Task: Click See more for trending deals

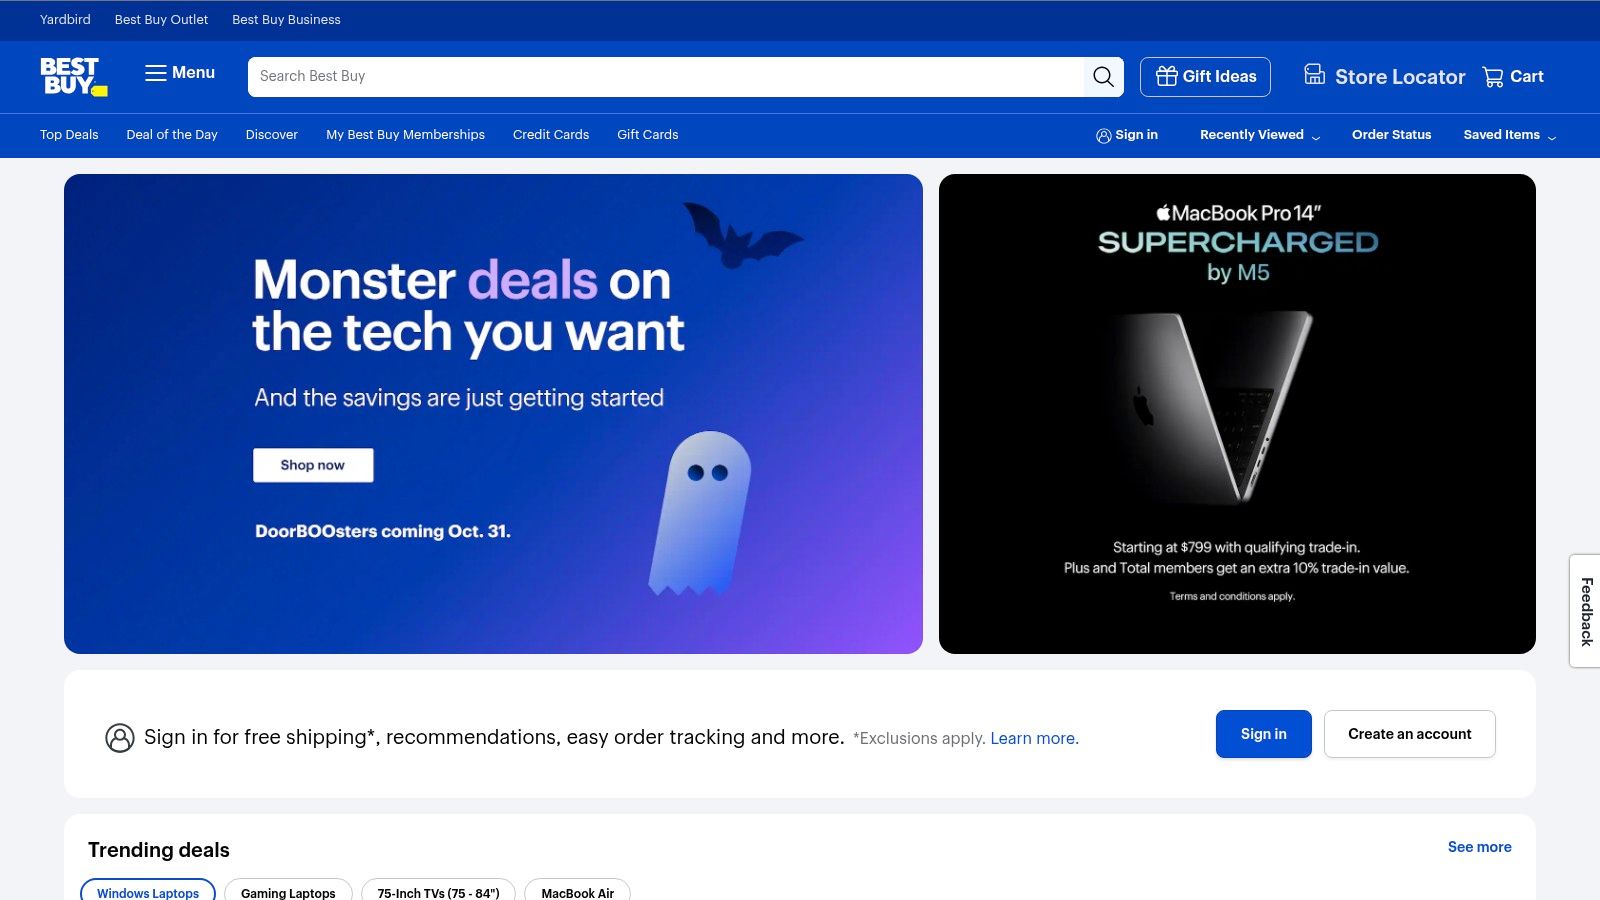Action: 1480,847
